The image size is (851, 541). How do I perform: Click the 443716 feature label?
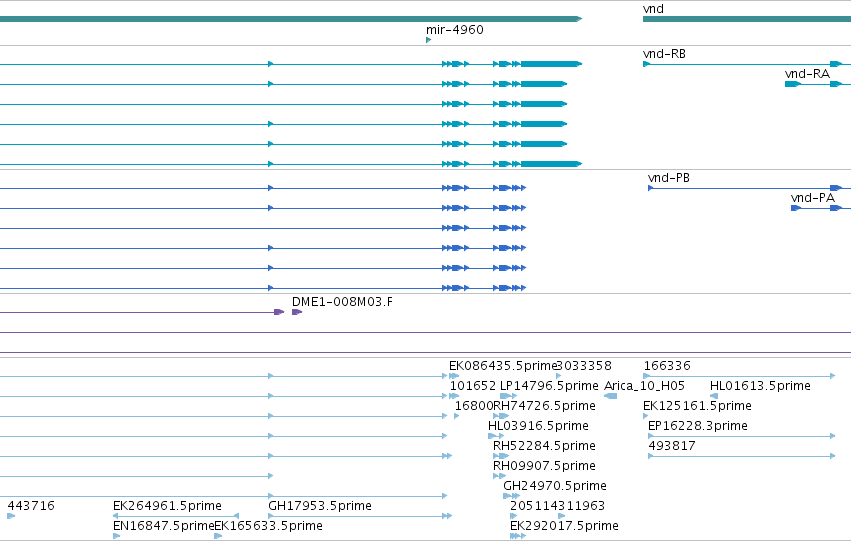tap(31, 506)
